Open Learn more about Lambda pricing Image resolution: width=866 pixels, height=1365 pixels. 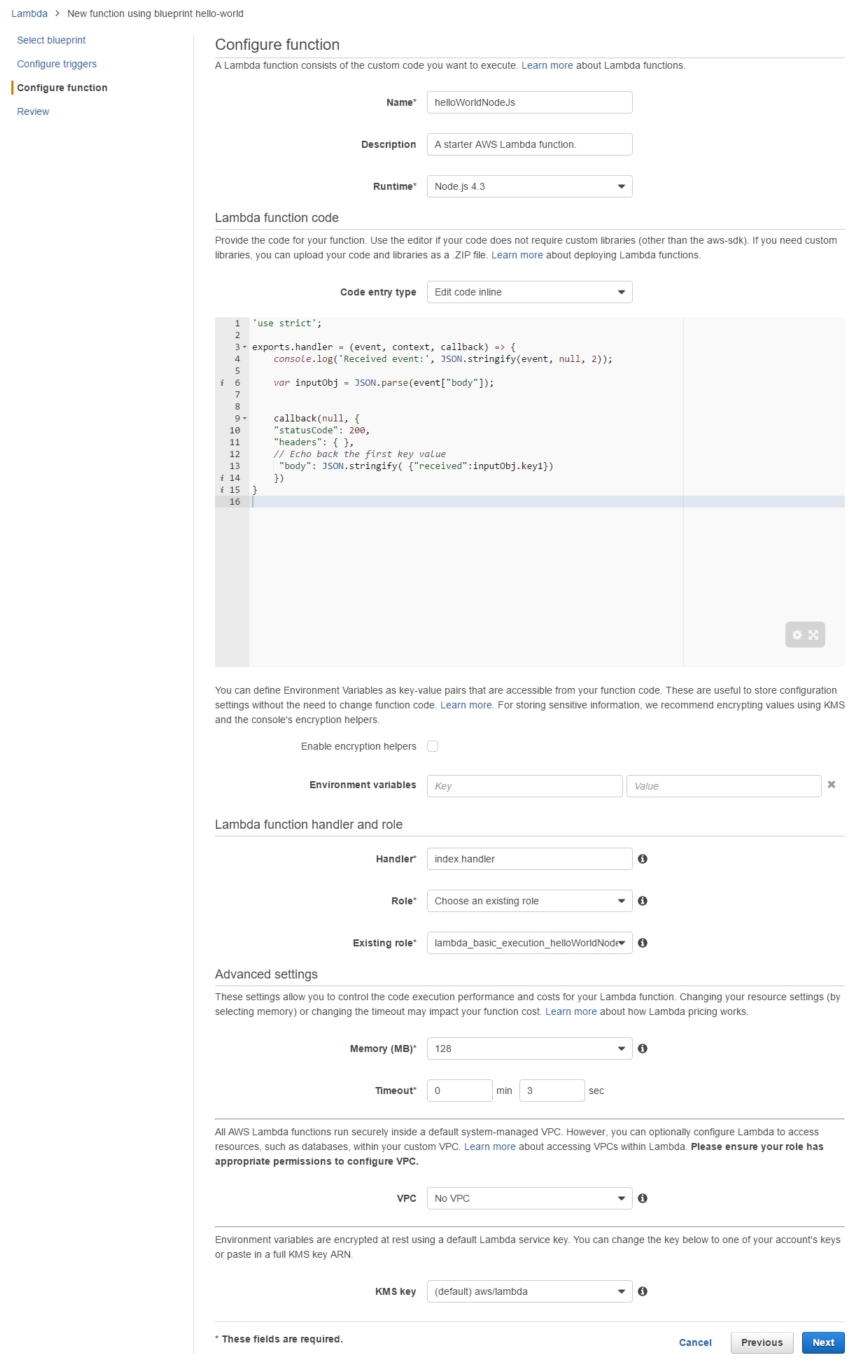(x=571, y=1012)
